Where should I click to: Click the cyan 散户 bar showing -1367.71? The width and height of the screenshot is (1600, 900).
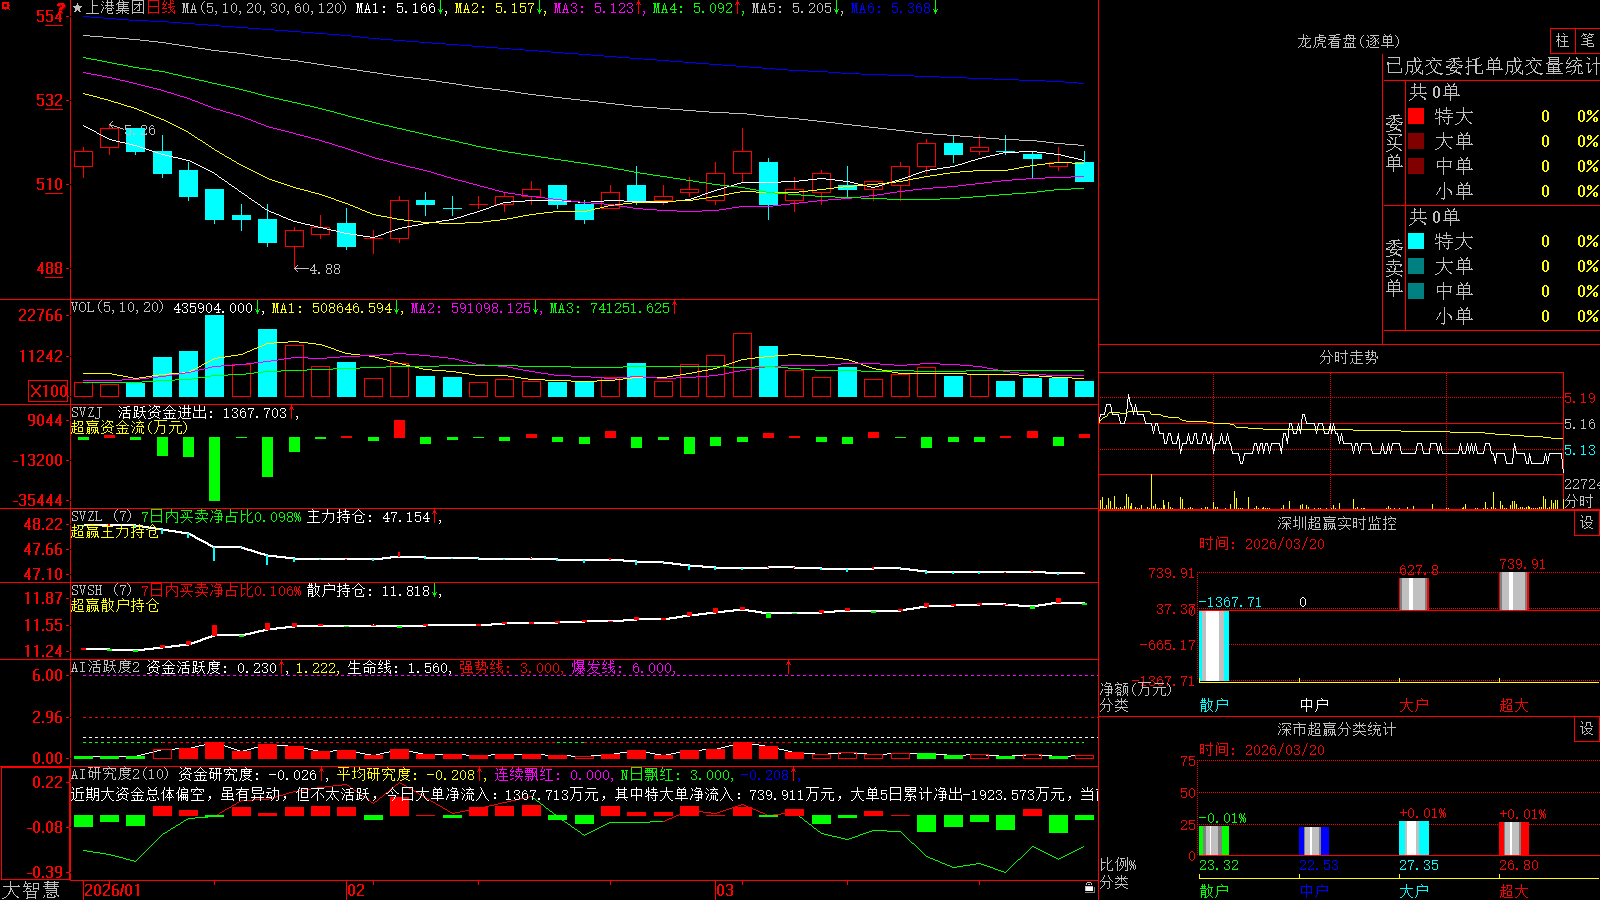(1214, 646)
